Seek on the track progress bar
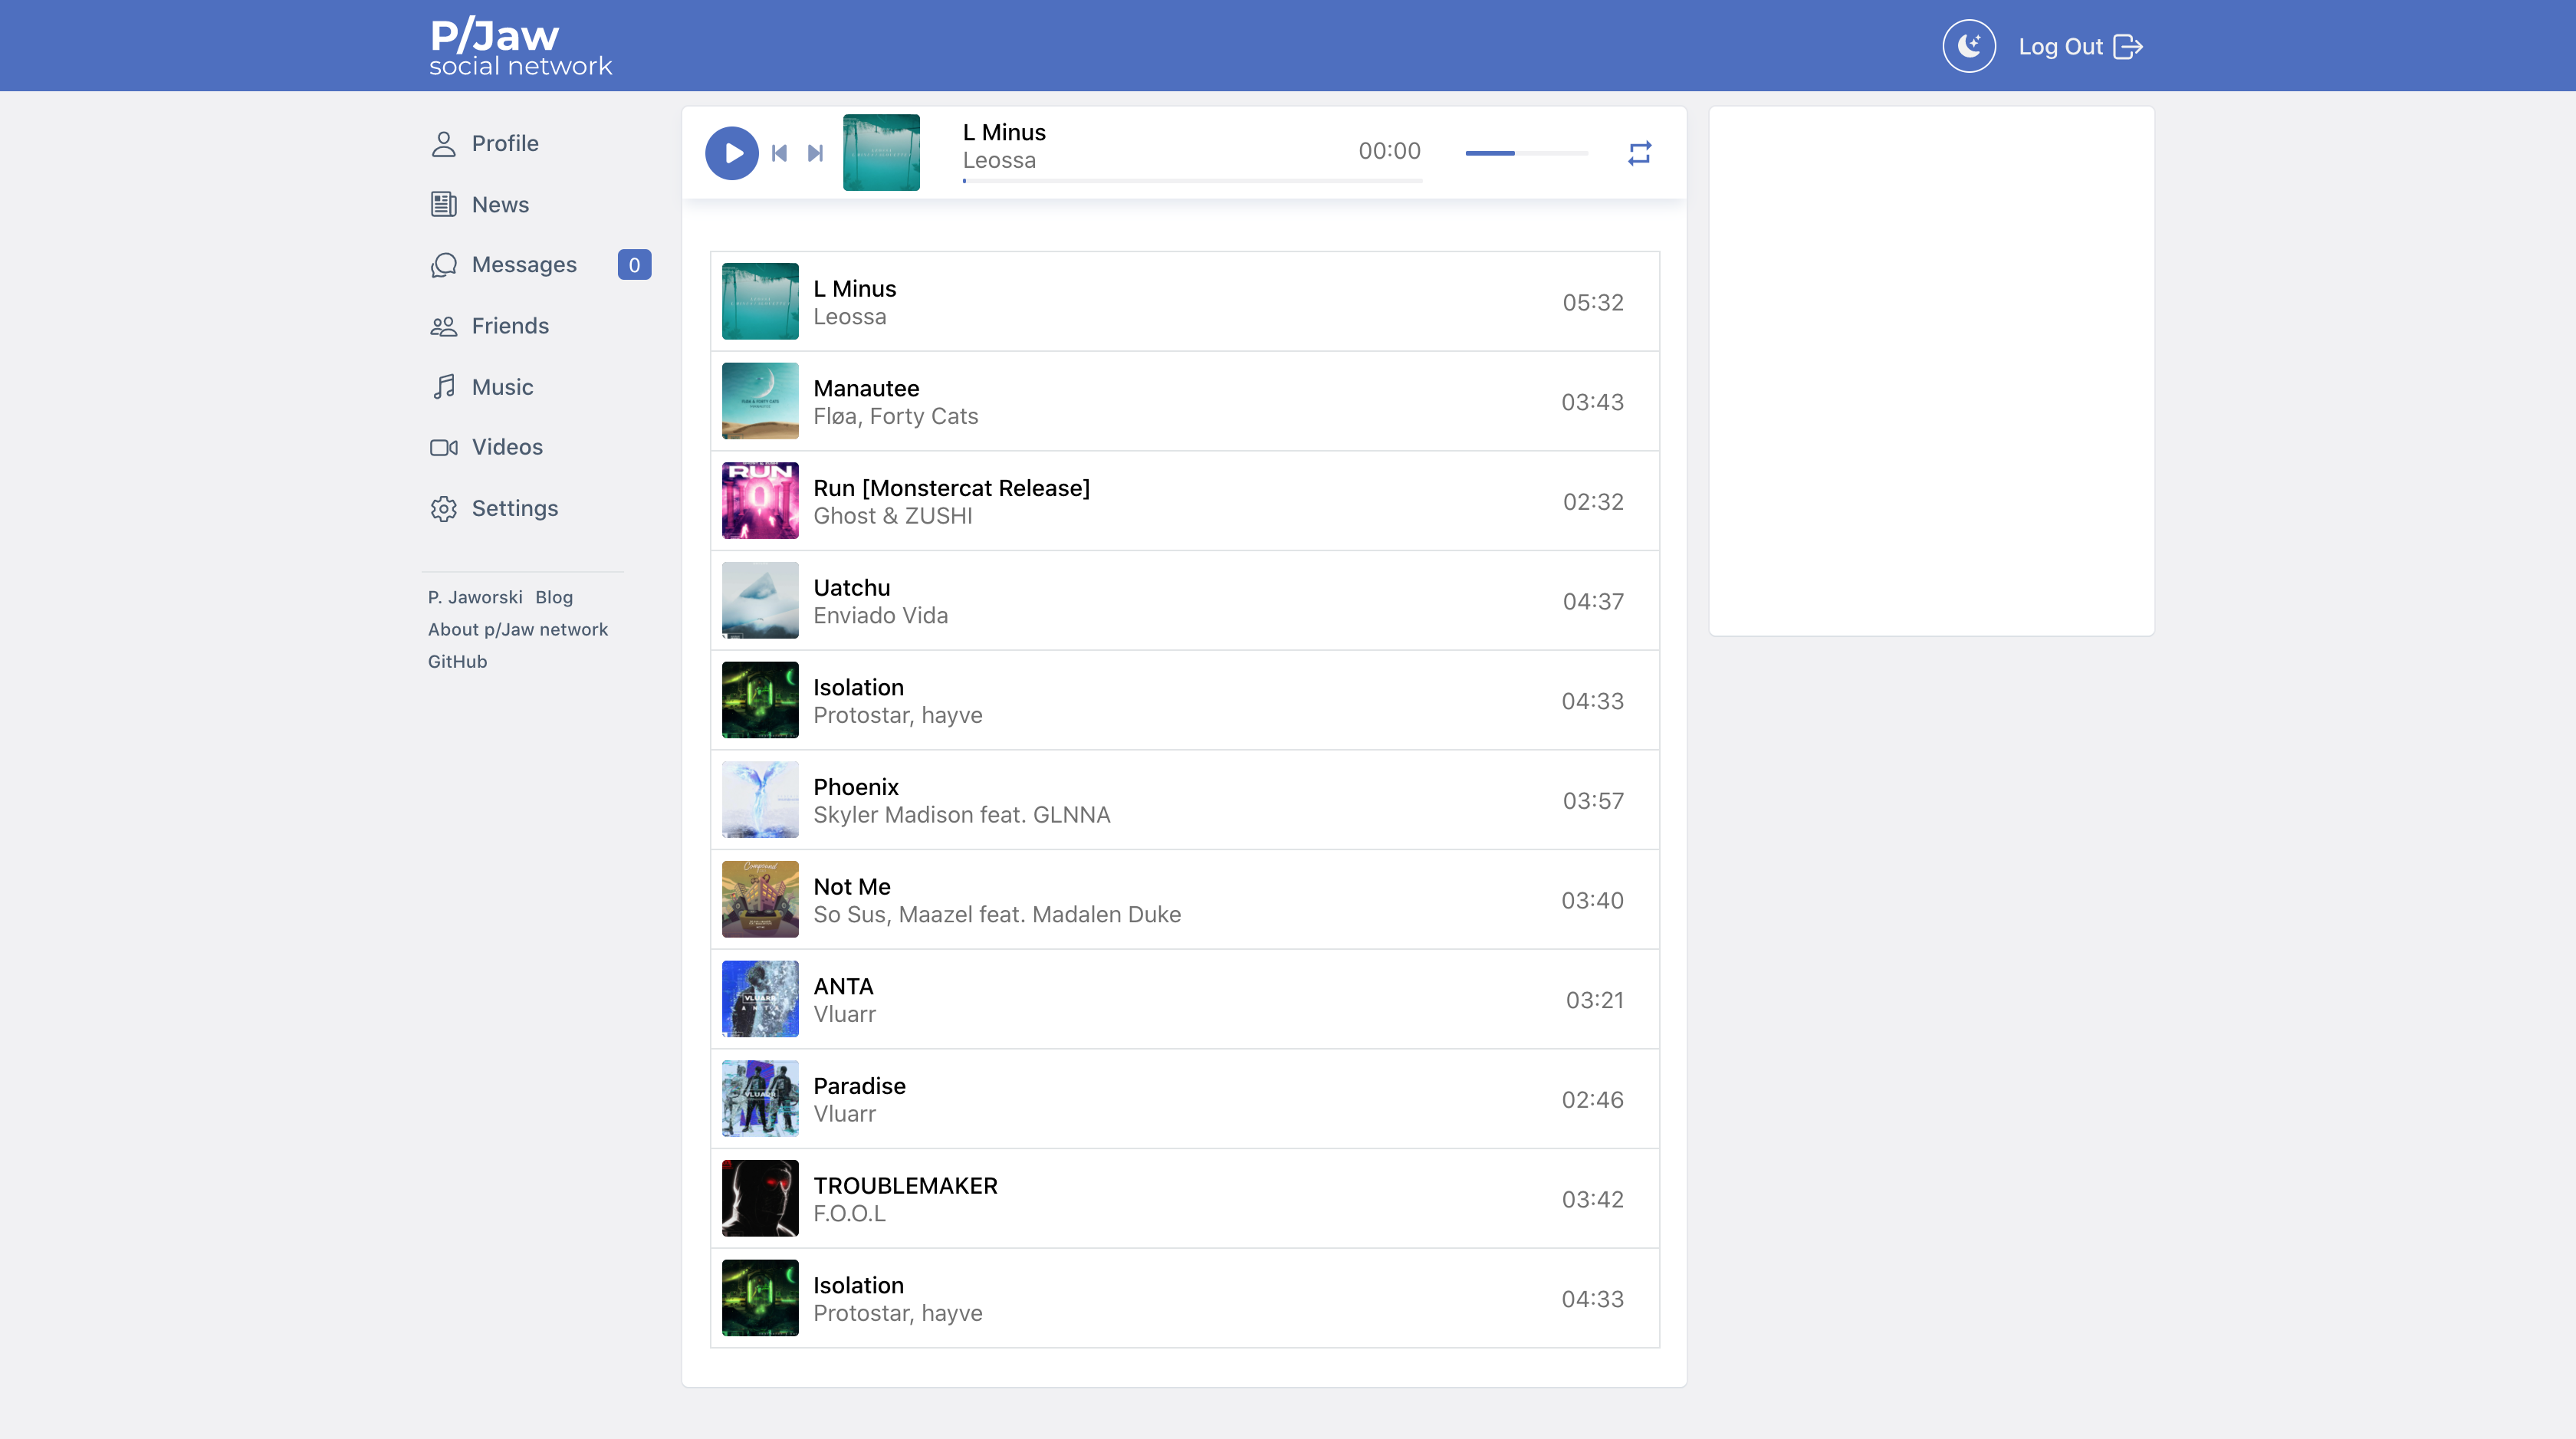This screenshot has width=2576, height=1439. [1192, 181]
